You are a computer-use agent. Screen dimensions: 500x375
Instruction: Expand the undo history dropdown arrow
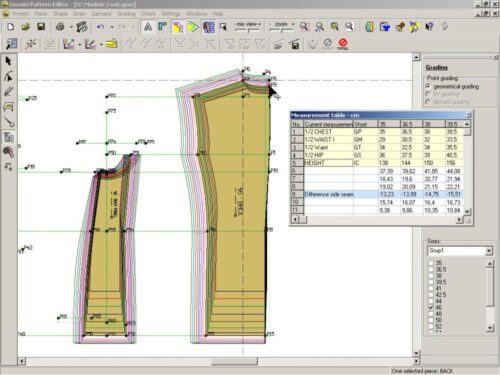tap(112, 27)
